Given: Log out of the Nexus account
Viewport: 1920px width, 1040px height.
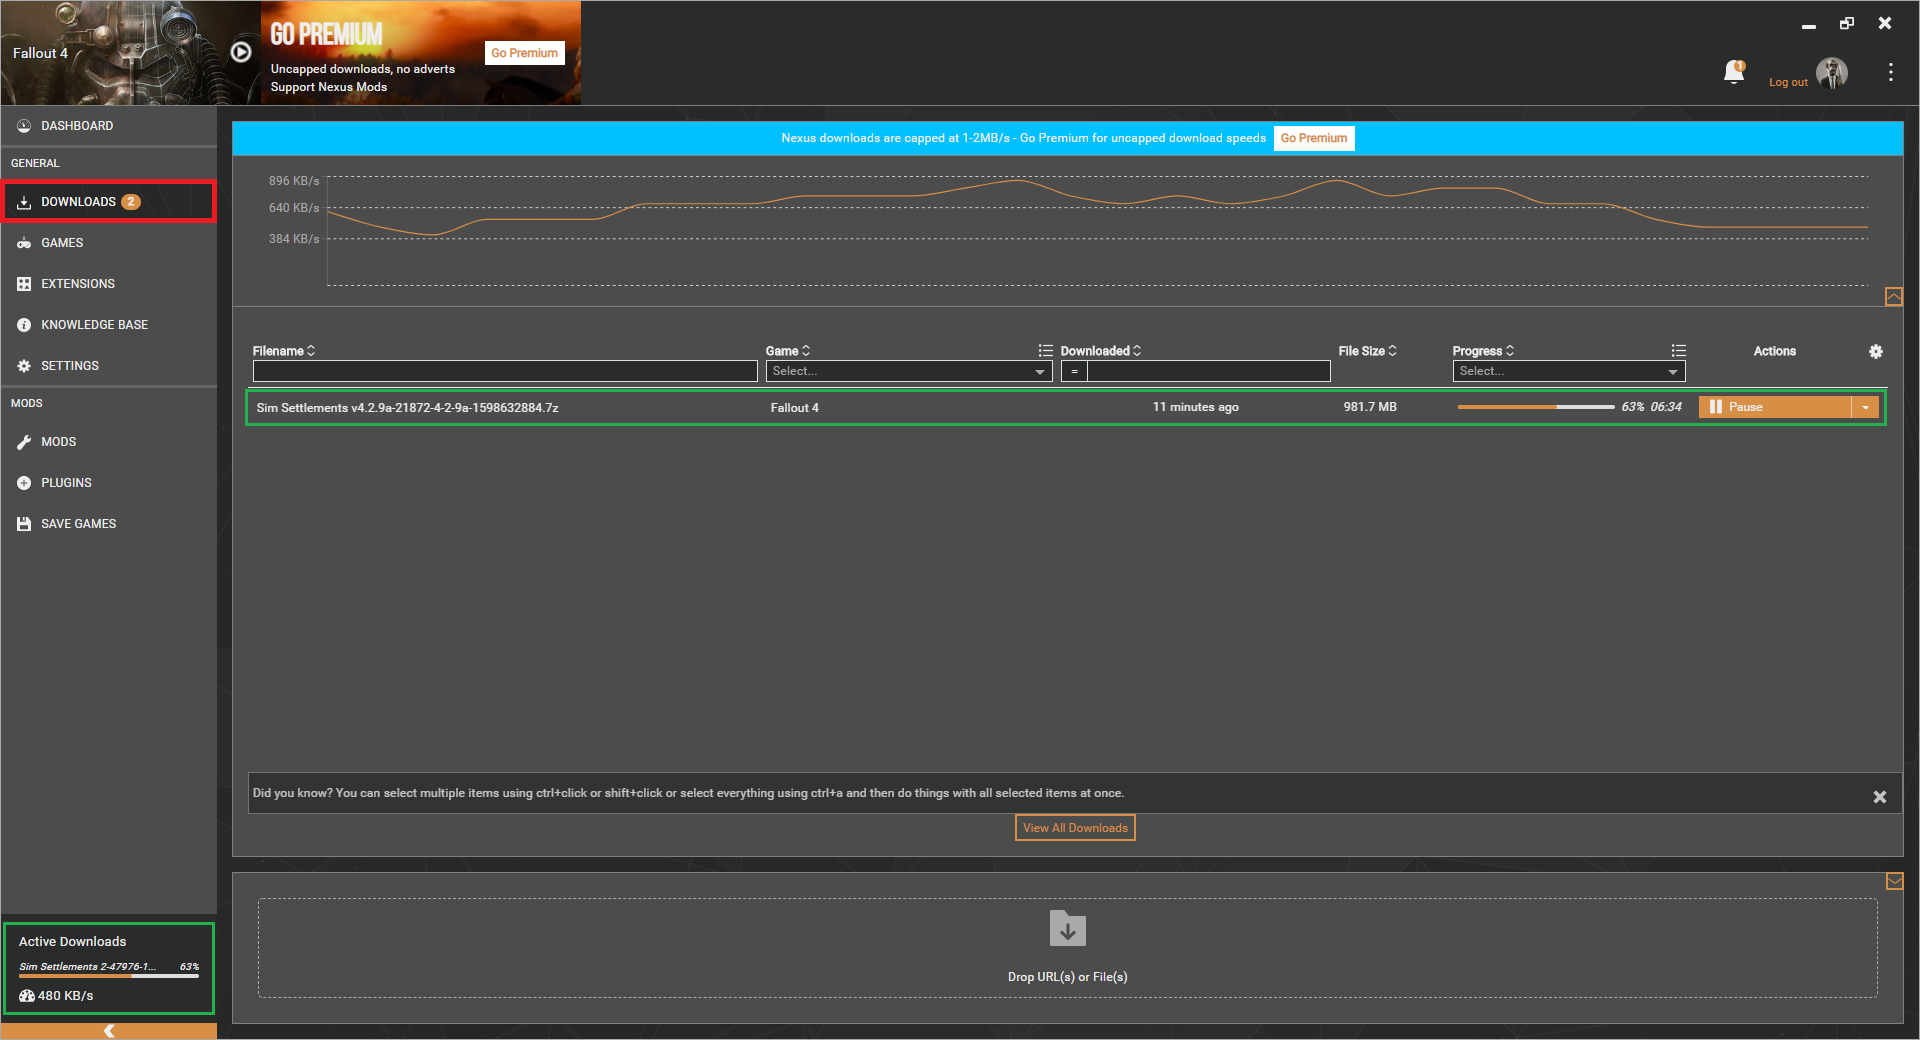Looking at the screenshot, I should [1788, 82].
